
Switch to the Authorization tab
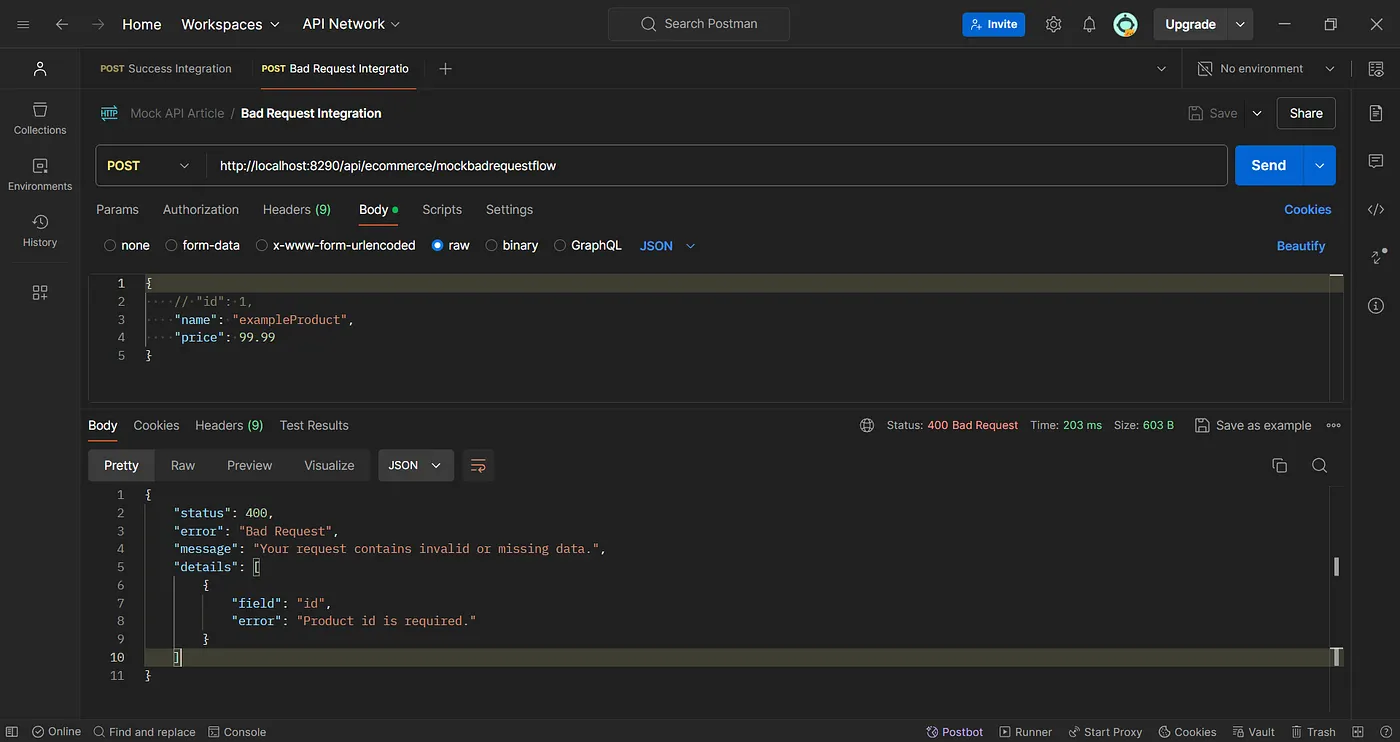(x=201, y=209)
